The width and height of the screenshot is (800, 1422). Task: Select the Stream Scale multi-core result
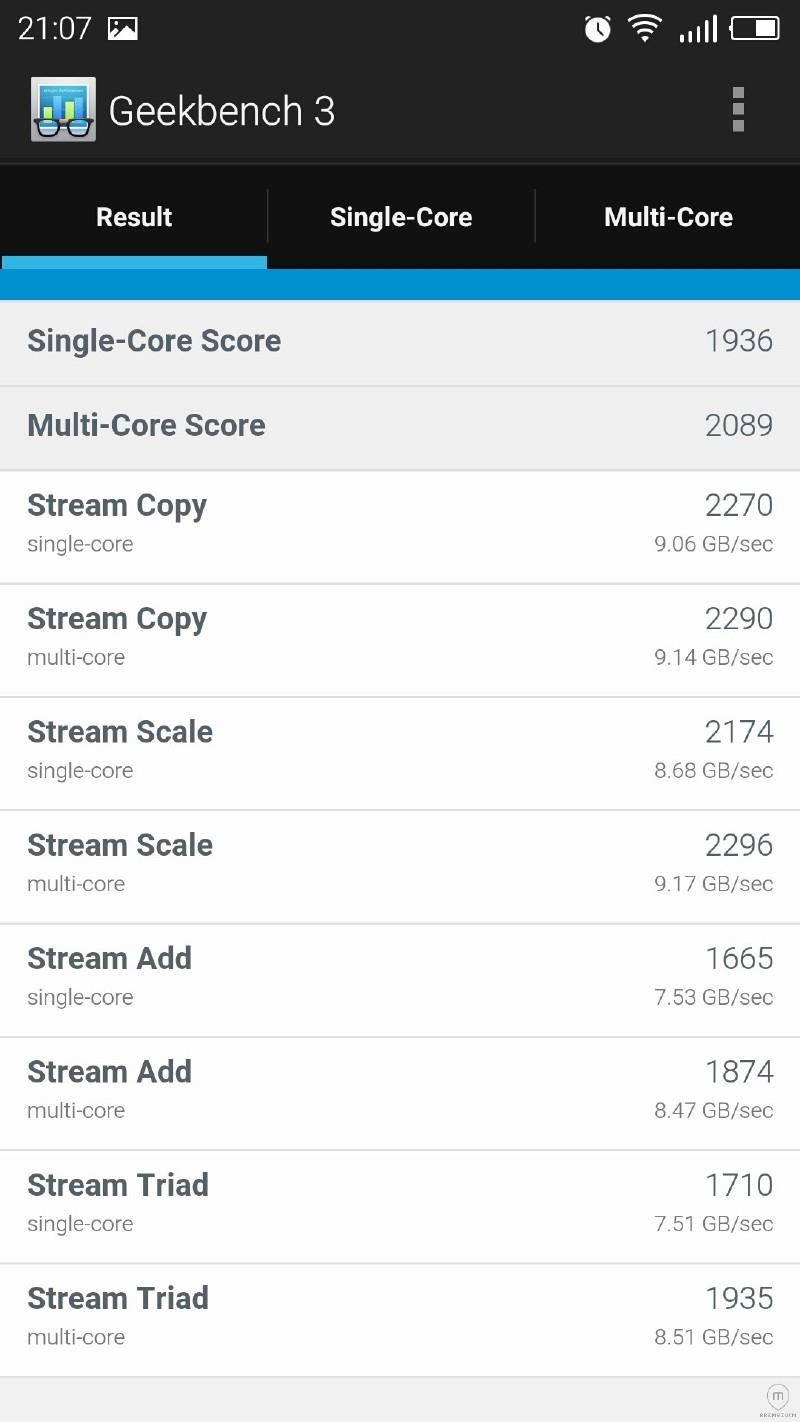pos(400,865)
